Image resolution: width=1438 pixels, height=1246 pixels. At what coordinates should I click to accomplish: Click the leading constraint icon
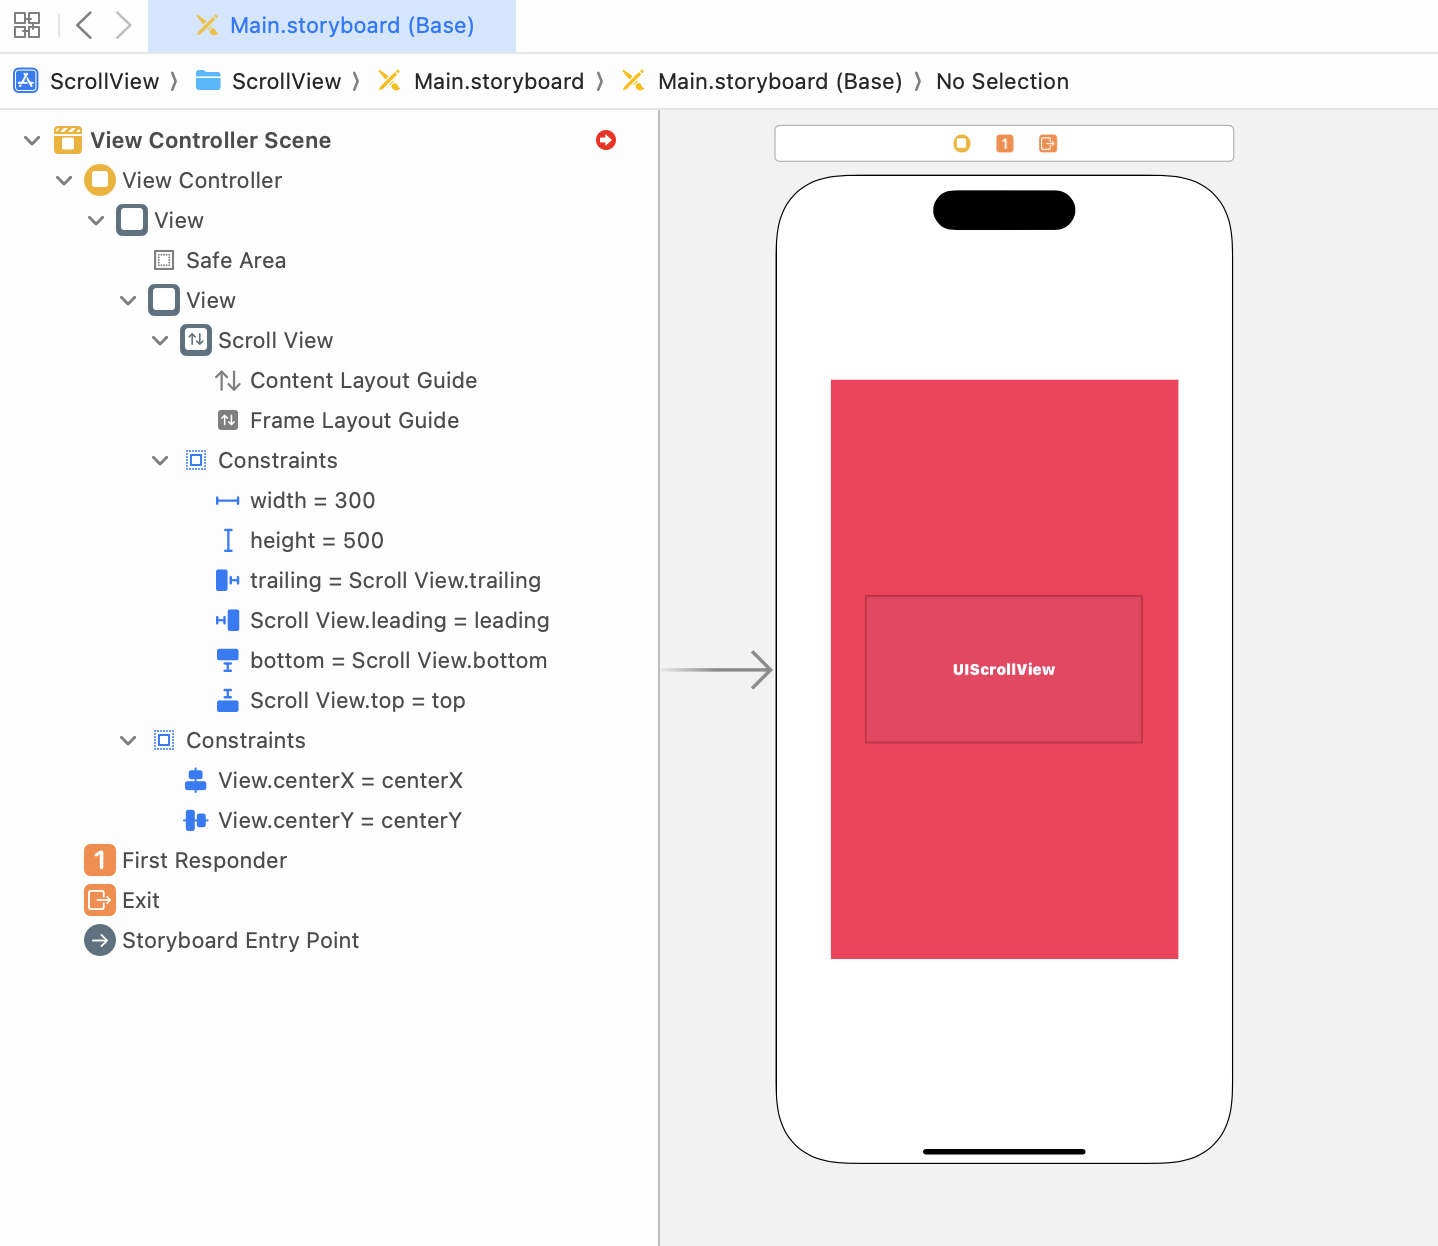click(228, 620)
